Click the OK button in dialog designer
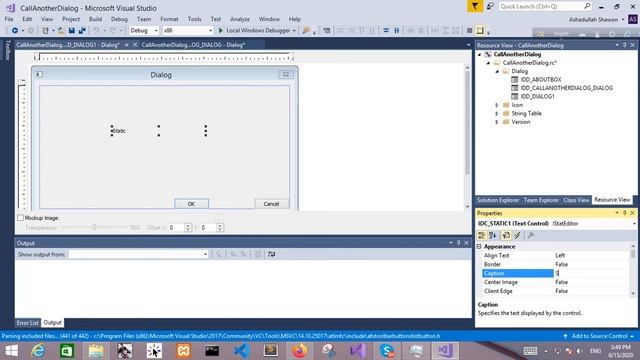 191,204
